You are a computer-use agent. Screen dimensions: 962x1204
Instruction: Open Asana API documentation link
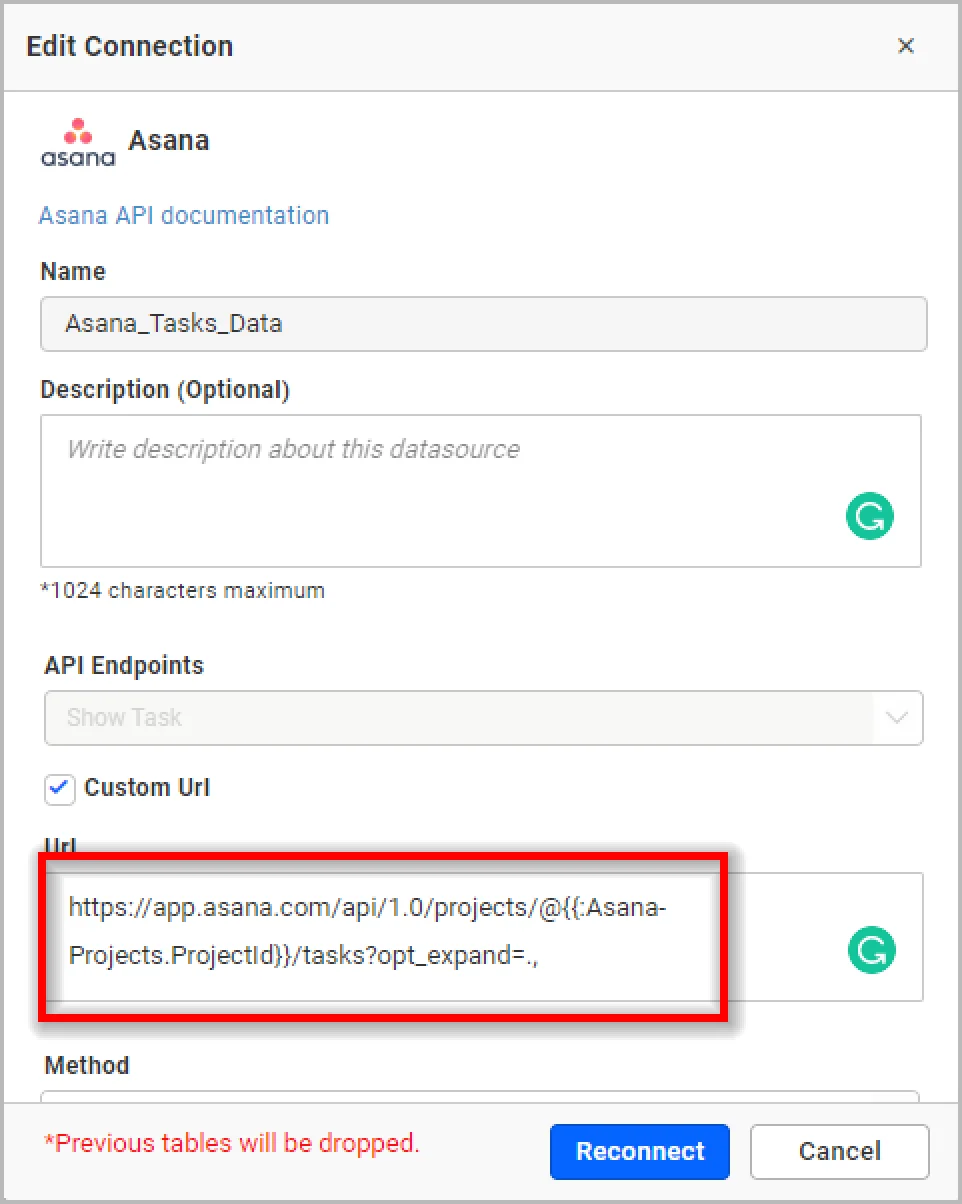(184, 215)
